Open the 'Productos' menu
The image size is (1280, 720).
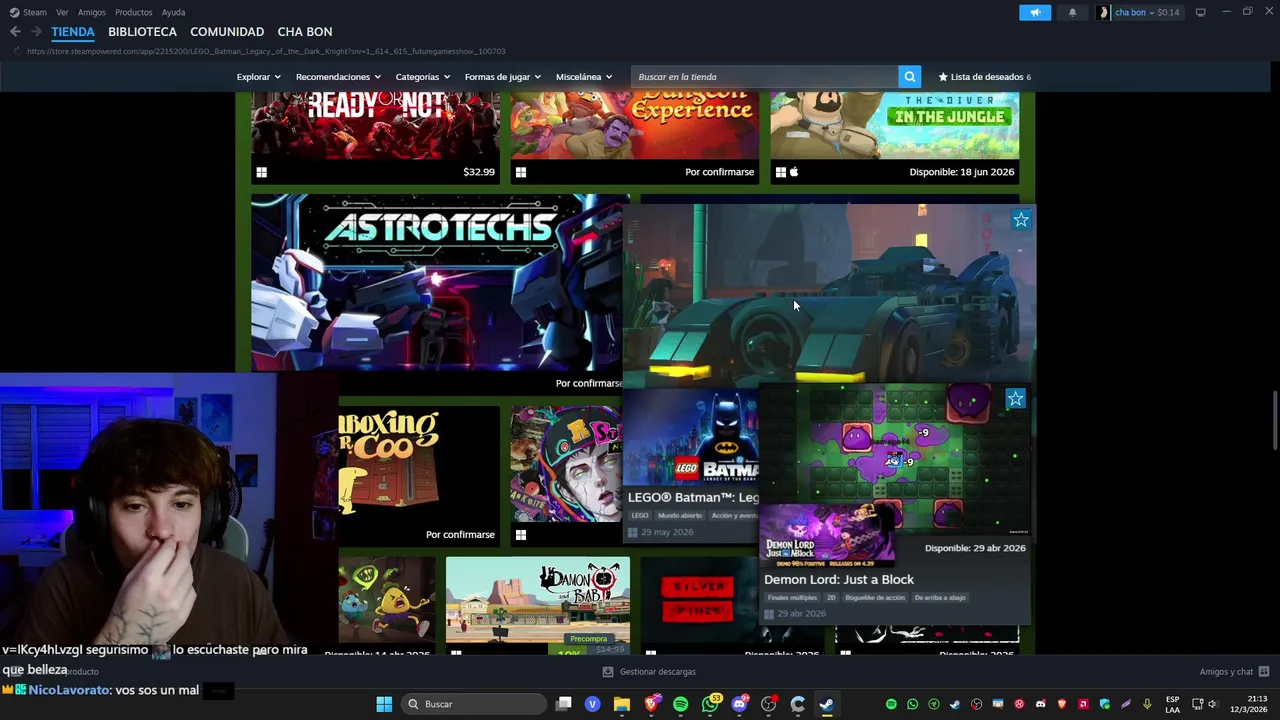click(133, 12)
